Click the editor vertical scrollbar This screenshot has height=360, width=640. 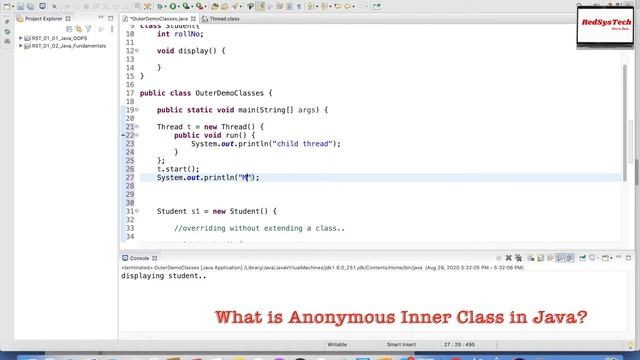pos(624,122)
